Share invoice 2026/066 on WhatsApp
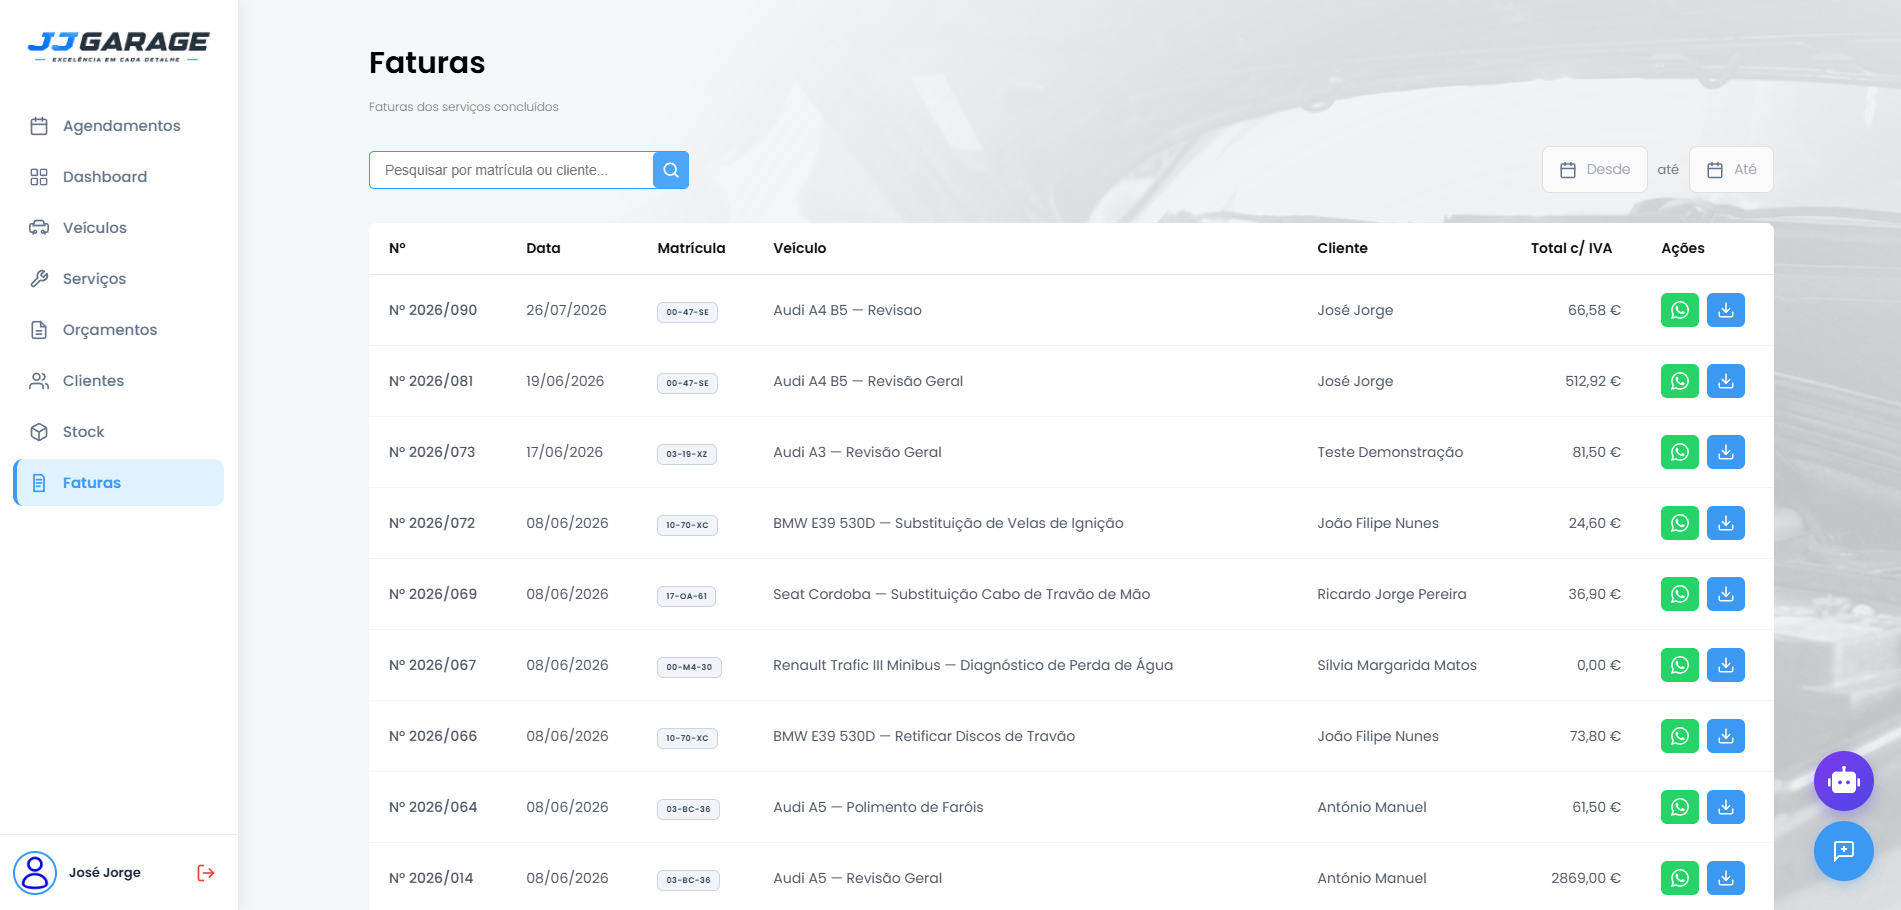Viewport: 1901px width, 910px height. coord(1680,736)
